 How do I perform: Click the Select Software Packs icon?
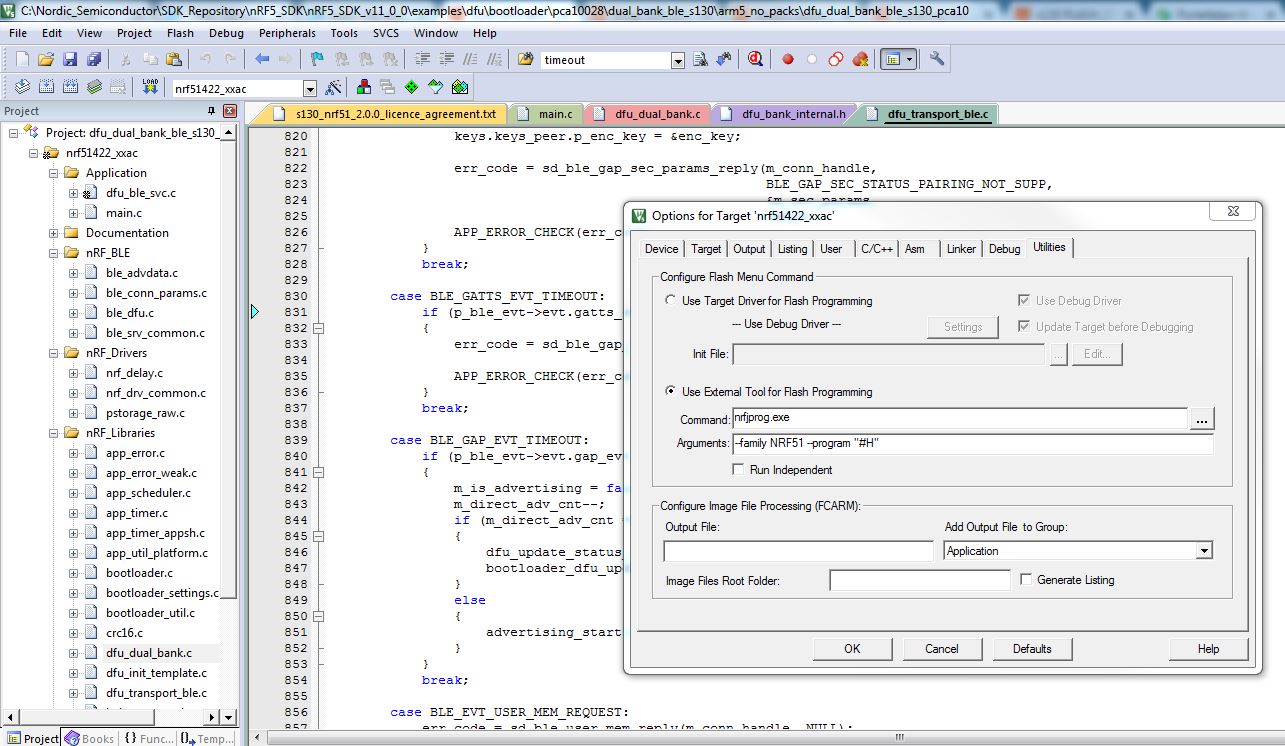pos(435,88)
